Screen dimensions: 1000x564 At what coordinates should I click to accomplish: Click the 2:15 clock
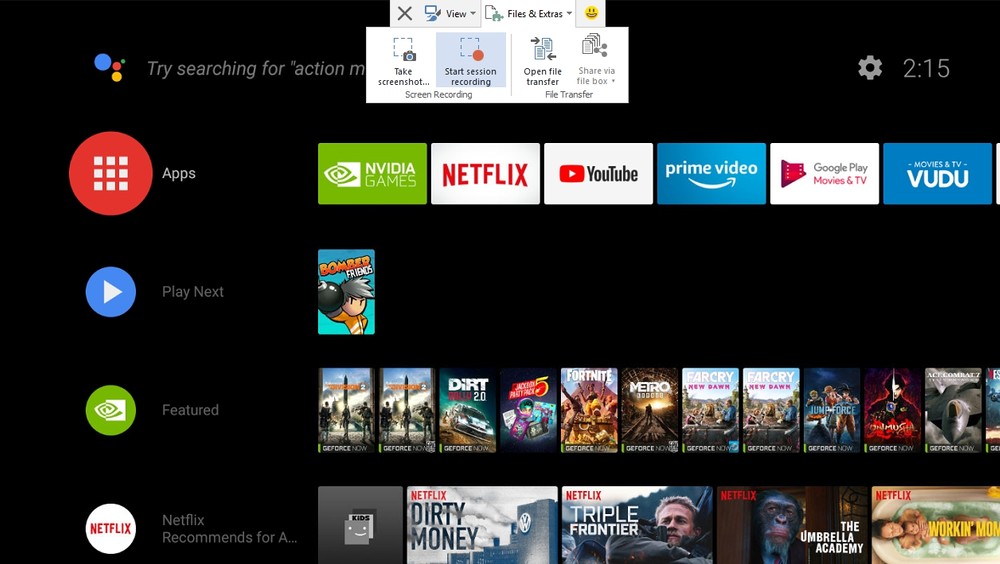(x=926, y=68)
